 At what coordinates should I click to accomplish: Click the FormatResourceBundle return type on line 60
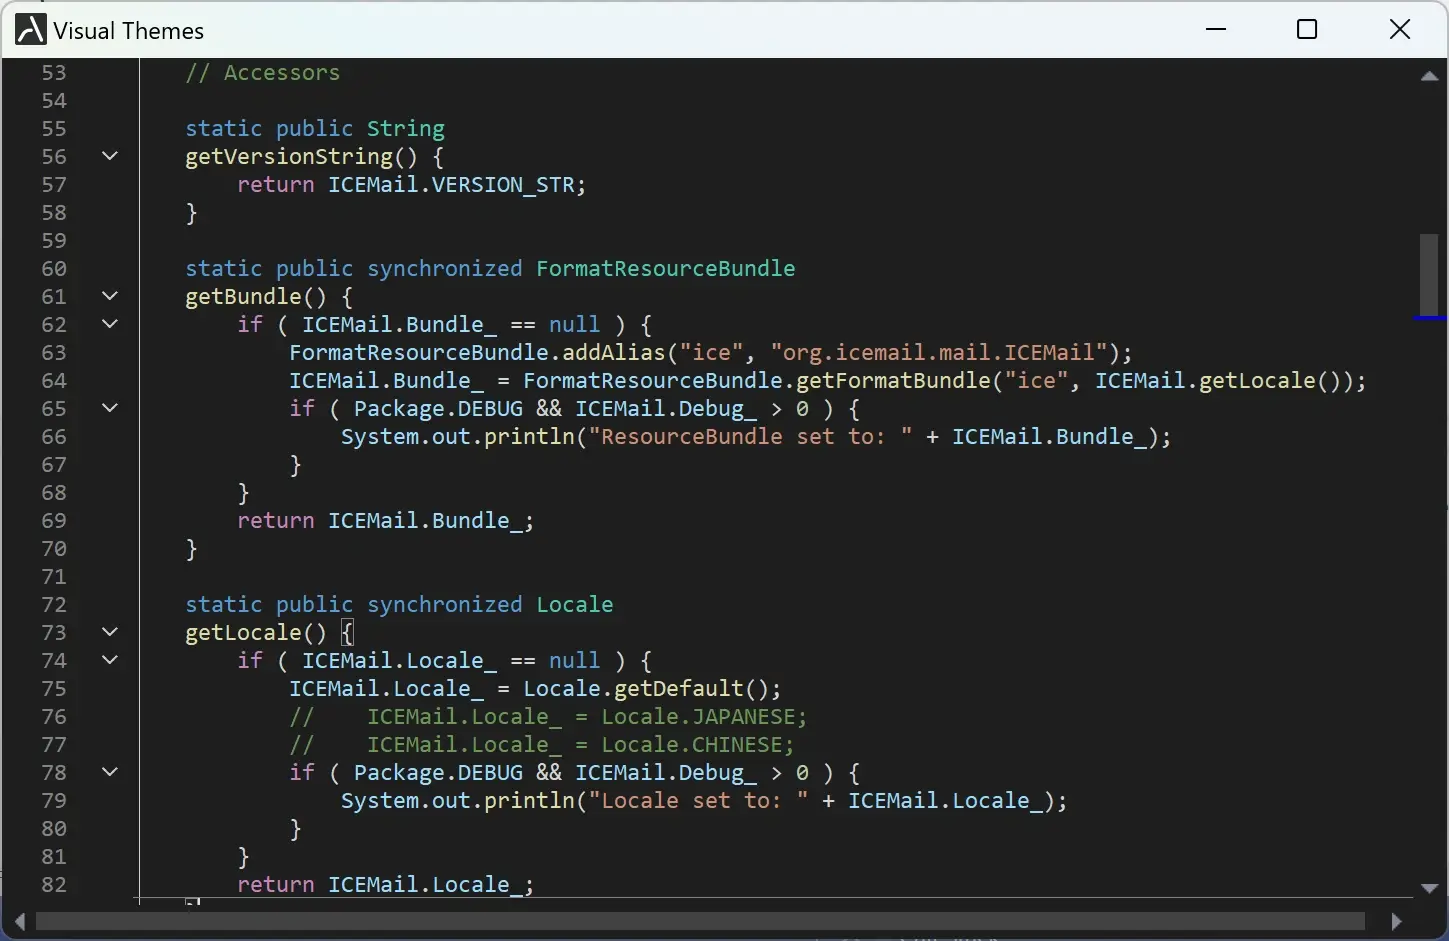(665, 268)
